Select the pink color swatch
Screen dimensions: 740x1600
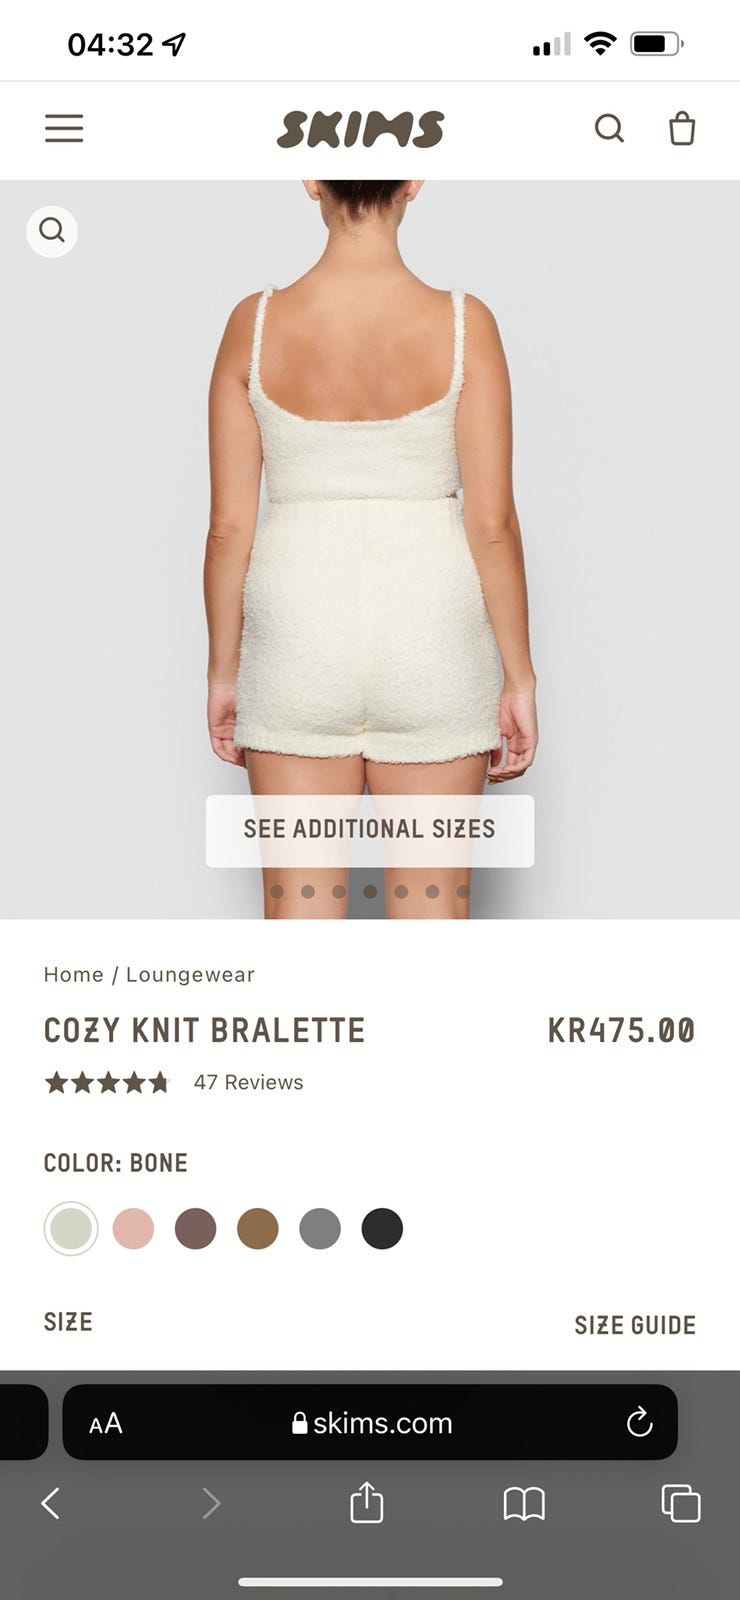(133, 1228)
